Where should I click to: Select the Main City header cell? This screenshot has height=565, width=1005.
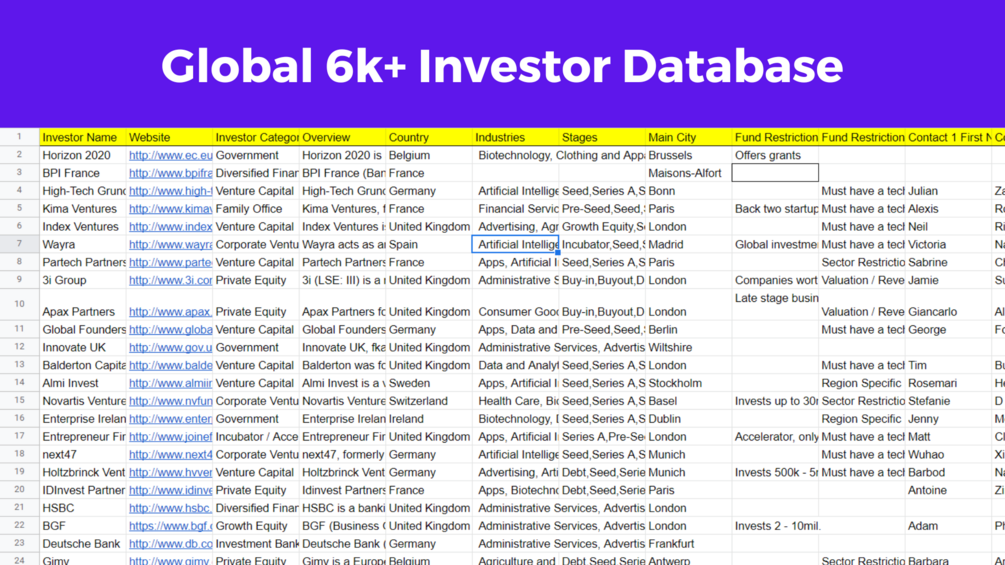click(688, 137)
